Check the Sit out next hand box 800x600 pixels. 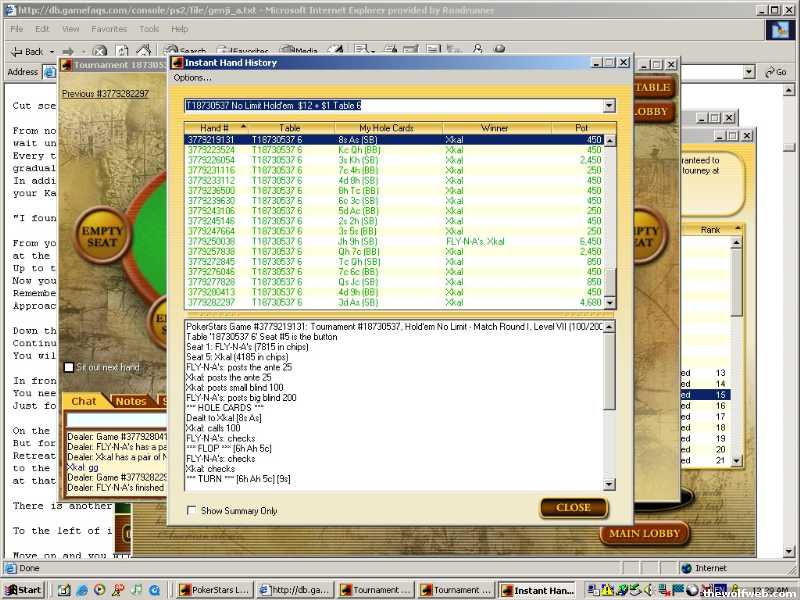[x=69, y=367]
